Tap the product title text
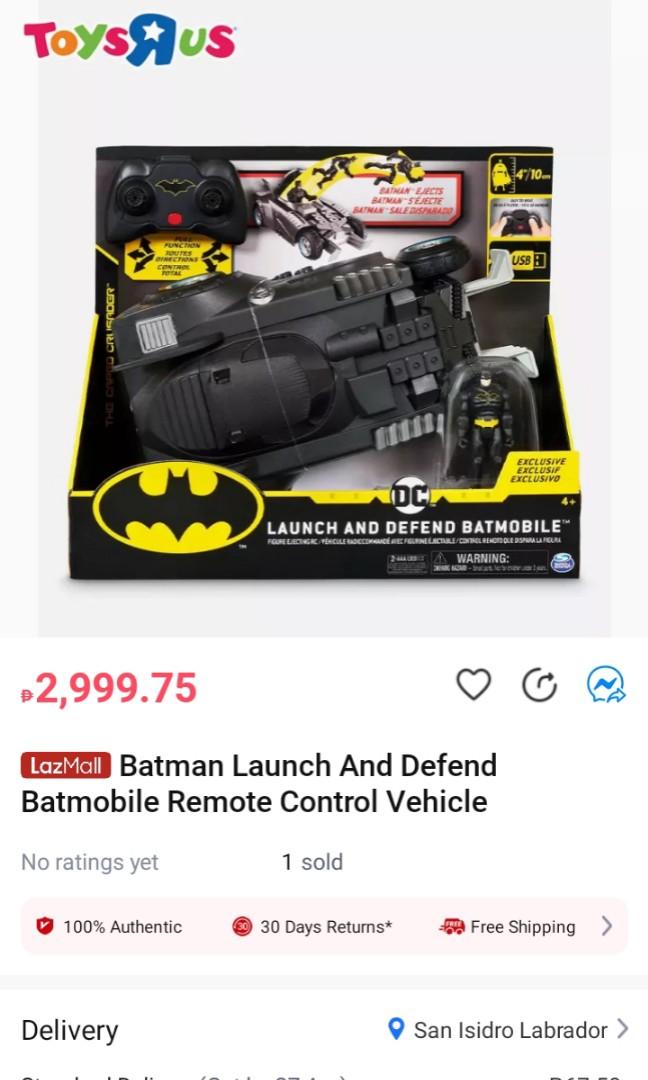The height and width of the screenshot is (1080, 648). pos(259,783)
